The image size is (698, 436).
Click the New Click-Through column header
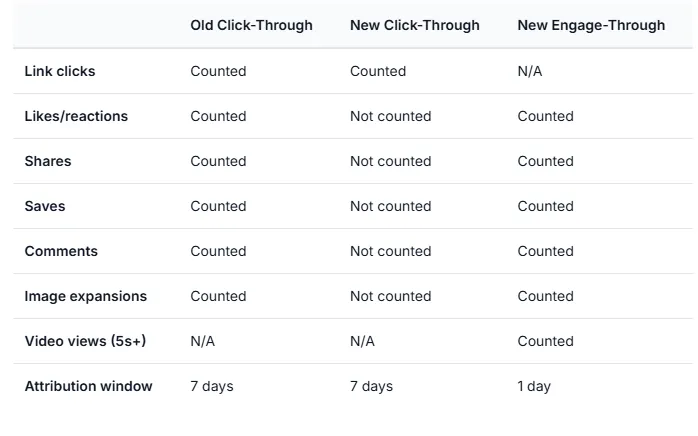click(414, 25)
